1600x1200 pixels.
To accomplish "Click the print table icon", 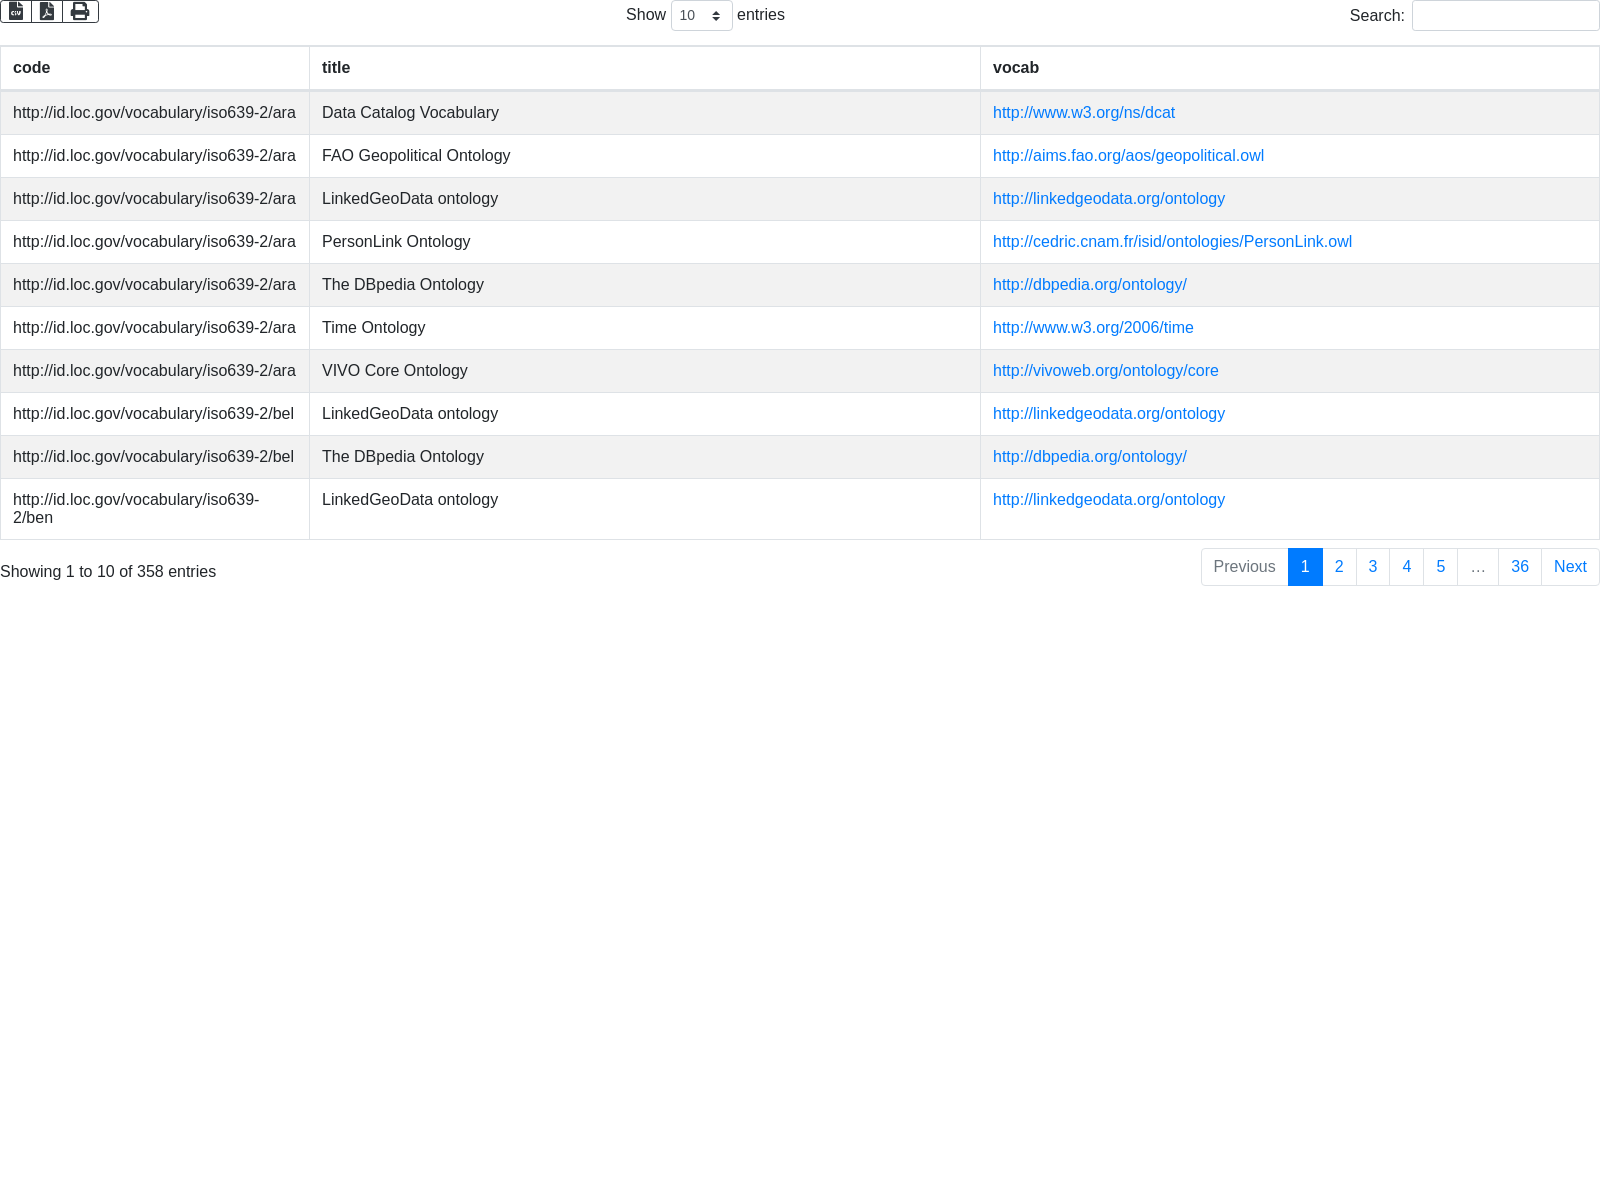I will tap(80, 11).
